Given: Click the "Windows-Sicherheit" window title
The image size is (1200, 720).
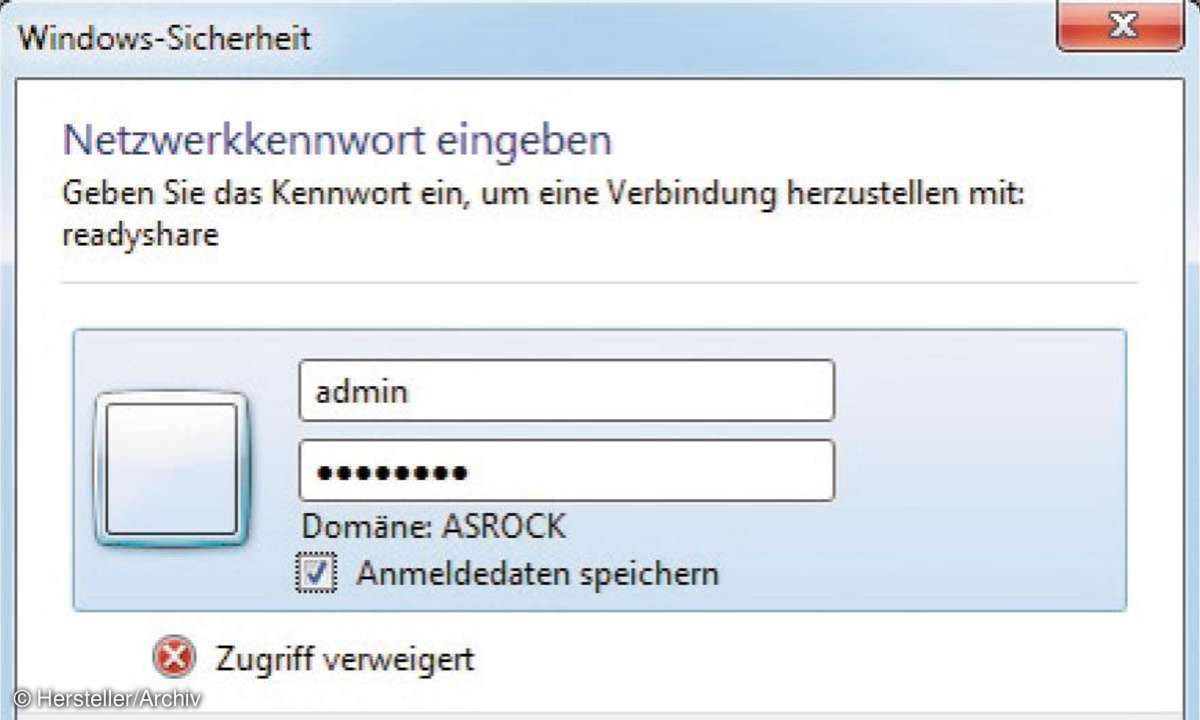Looking at the screenshot, I should tap(165, 38).
